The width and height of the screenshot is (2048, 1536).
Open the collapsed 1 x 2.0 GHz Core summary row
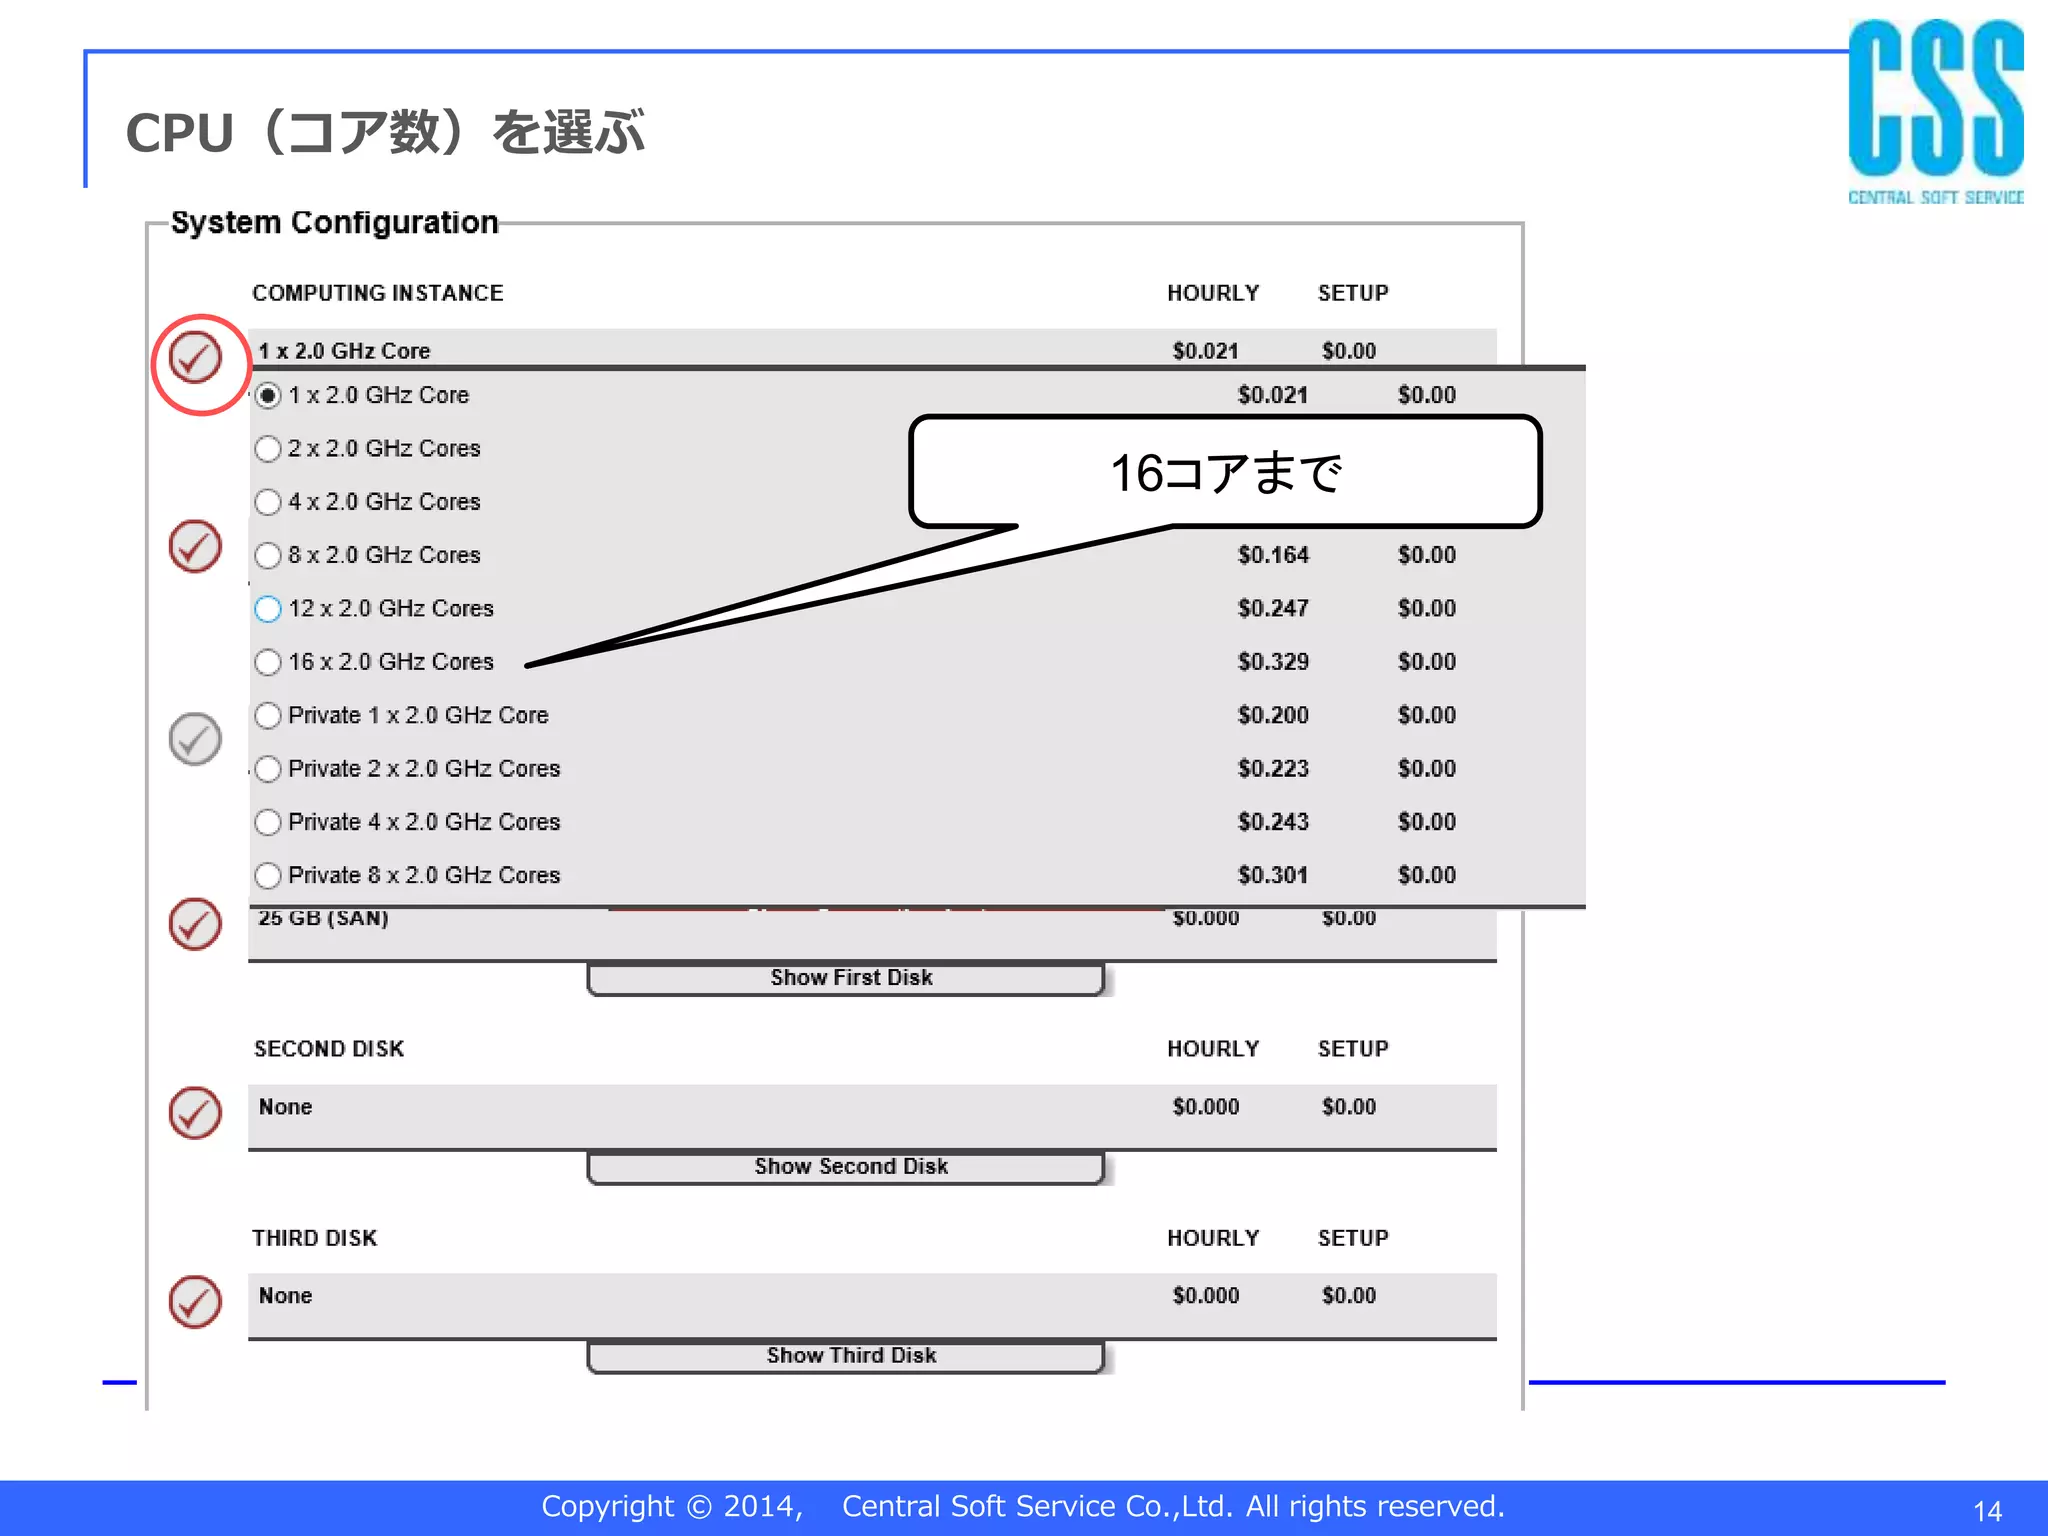tap(872, 349)
